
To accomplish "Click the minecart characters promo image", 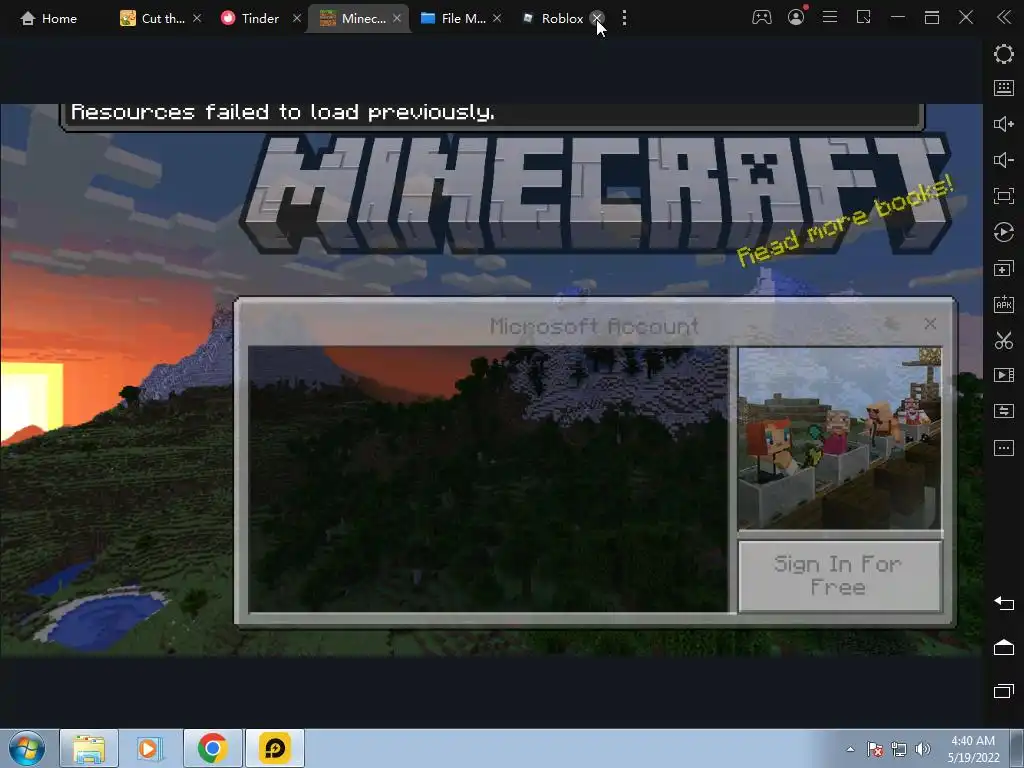I will point(840,438).
